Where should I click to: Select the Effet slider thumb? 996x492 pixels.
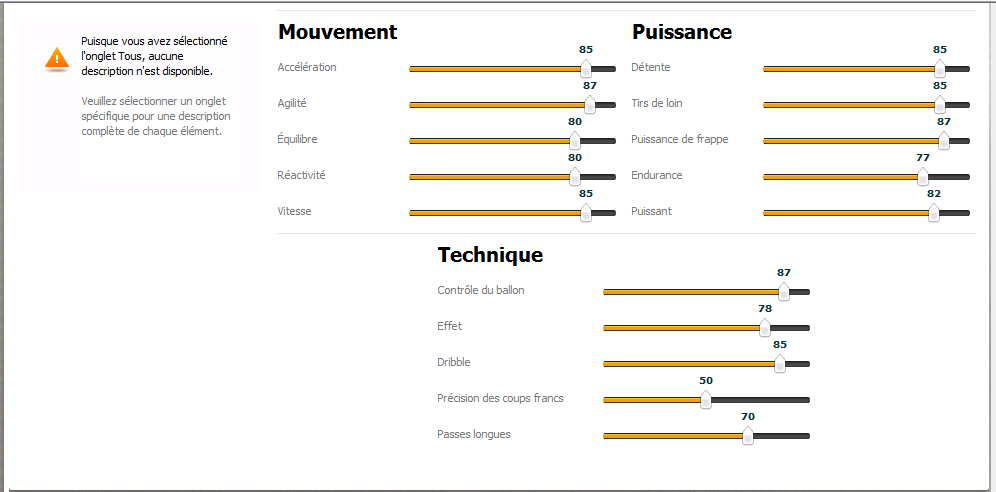point(765,328)
